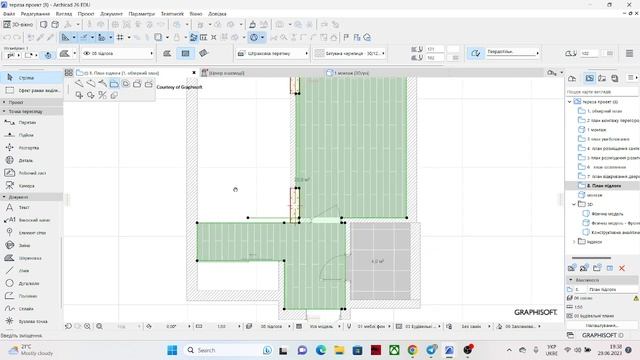Select the Text tool in toolbox
Image resolution: width=640 pixels, height=360 pixels.
31,207
